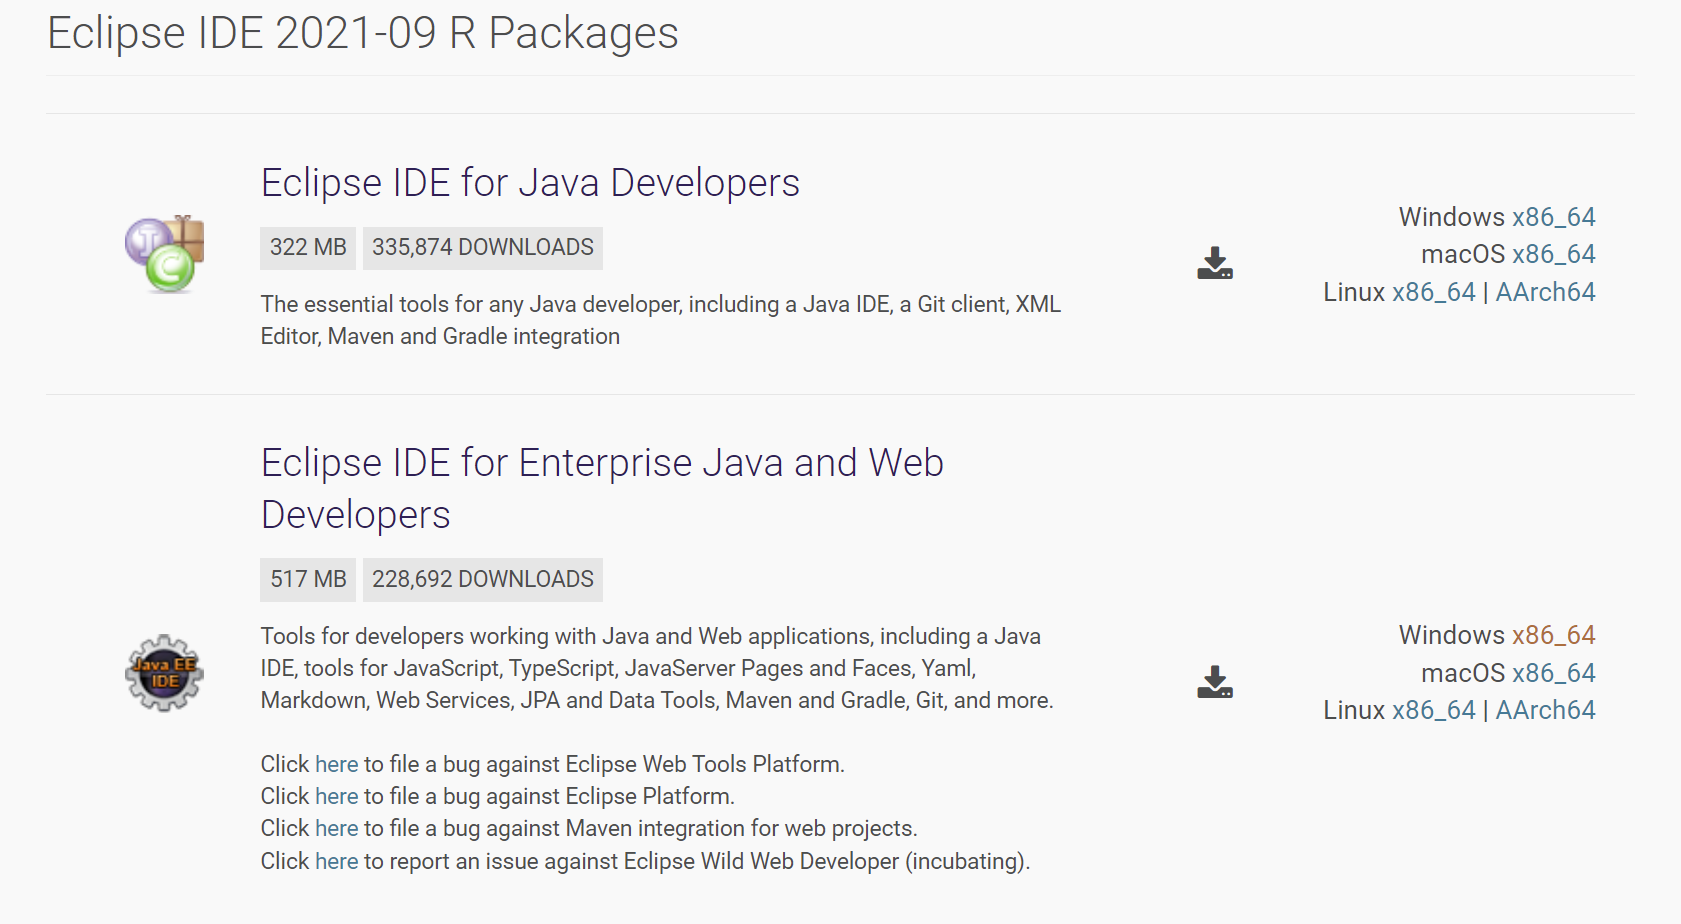Click 'here' for Maven integration for web projects bug
Viewport: 1681px width, 924px height.
click(x=336, y=828)
